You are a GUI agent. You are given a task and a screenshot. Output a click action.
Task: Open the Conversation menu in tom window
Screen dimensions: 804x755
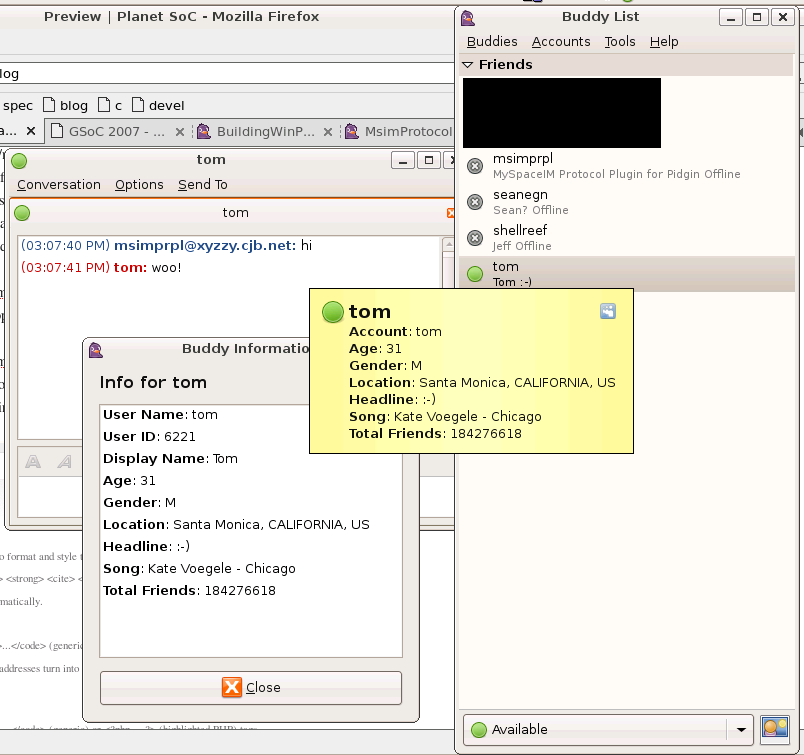tap(58, 185)
